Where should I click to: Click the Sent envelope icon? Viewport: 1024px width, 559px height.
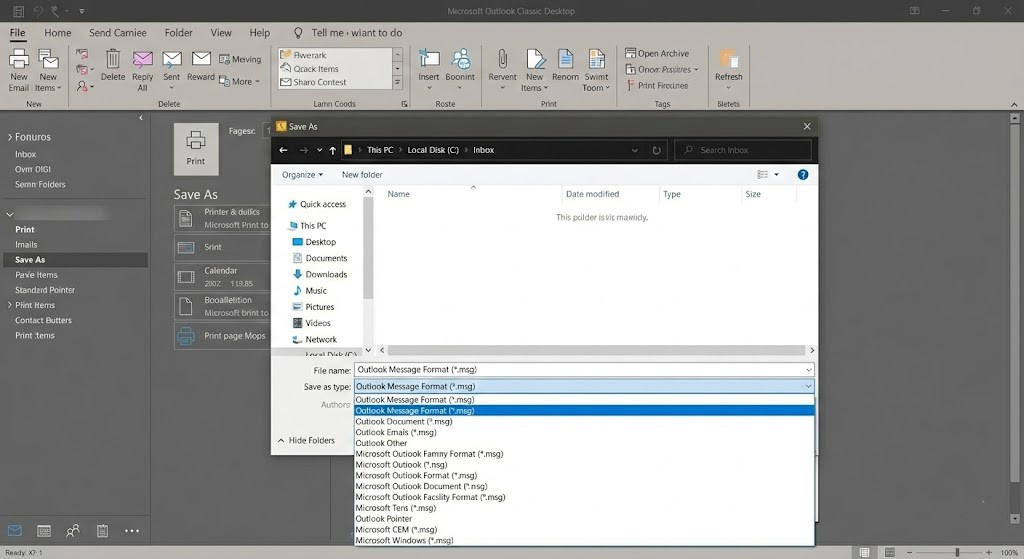tap(172, 59)
